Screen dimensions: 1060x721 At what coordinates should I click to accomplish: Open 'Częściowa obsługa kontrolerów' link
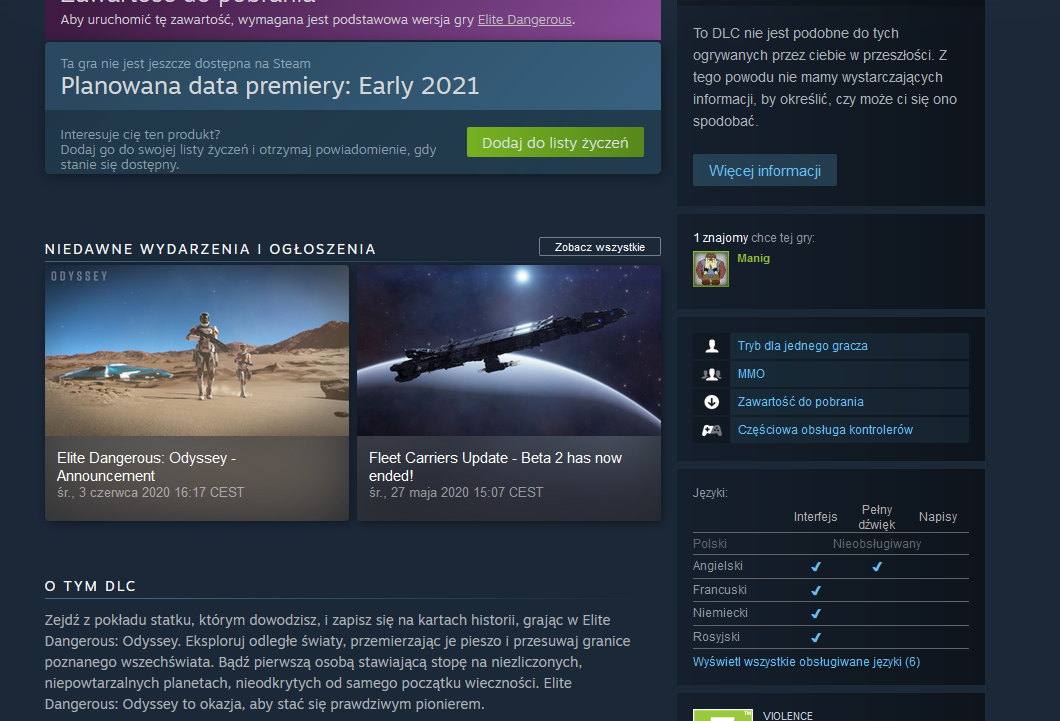point(825,430)
